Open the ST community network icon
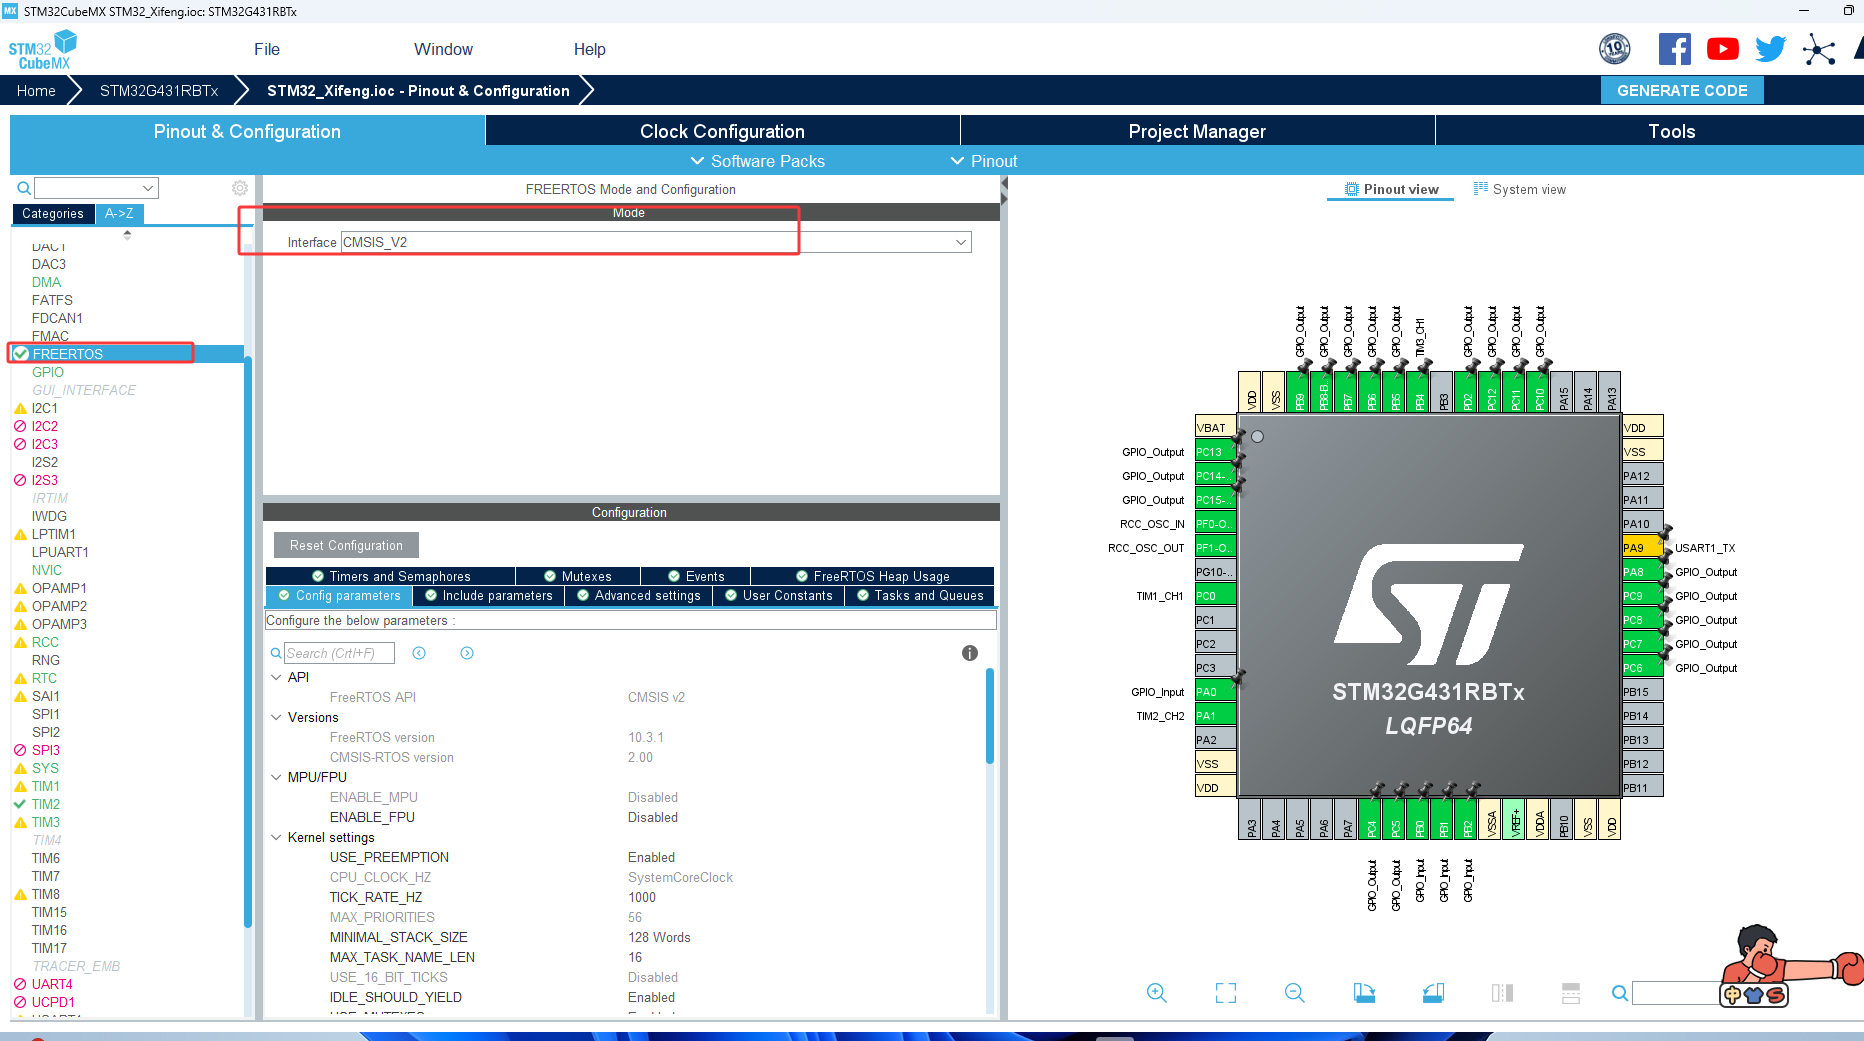This screenshot has width=1864, height=1041. (x=1819, y=49)
